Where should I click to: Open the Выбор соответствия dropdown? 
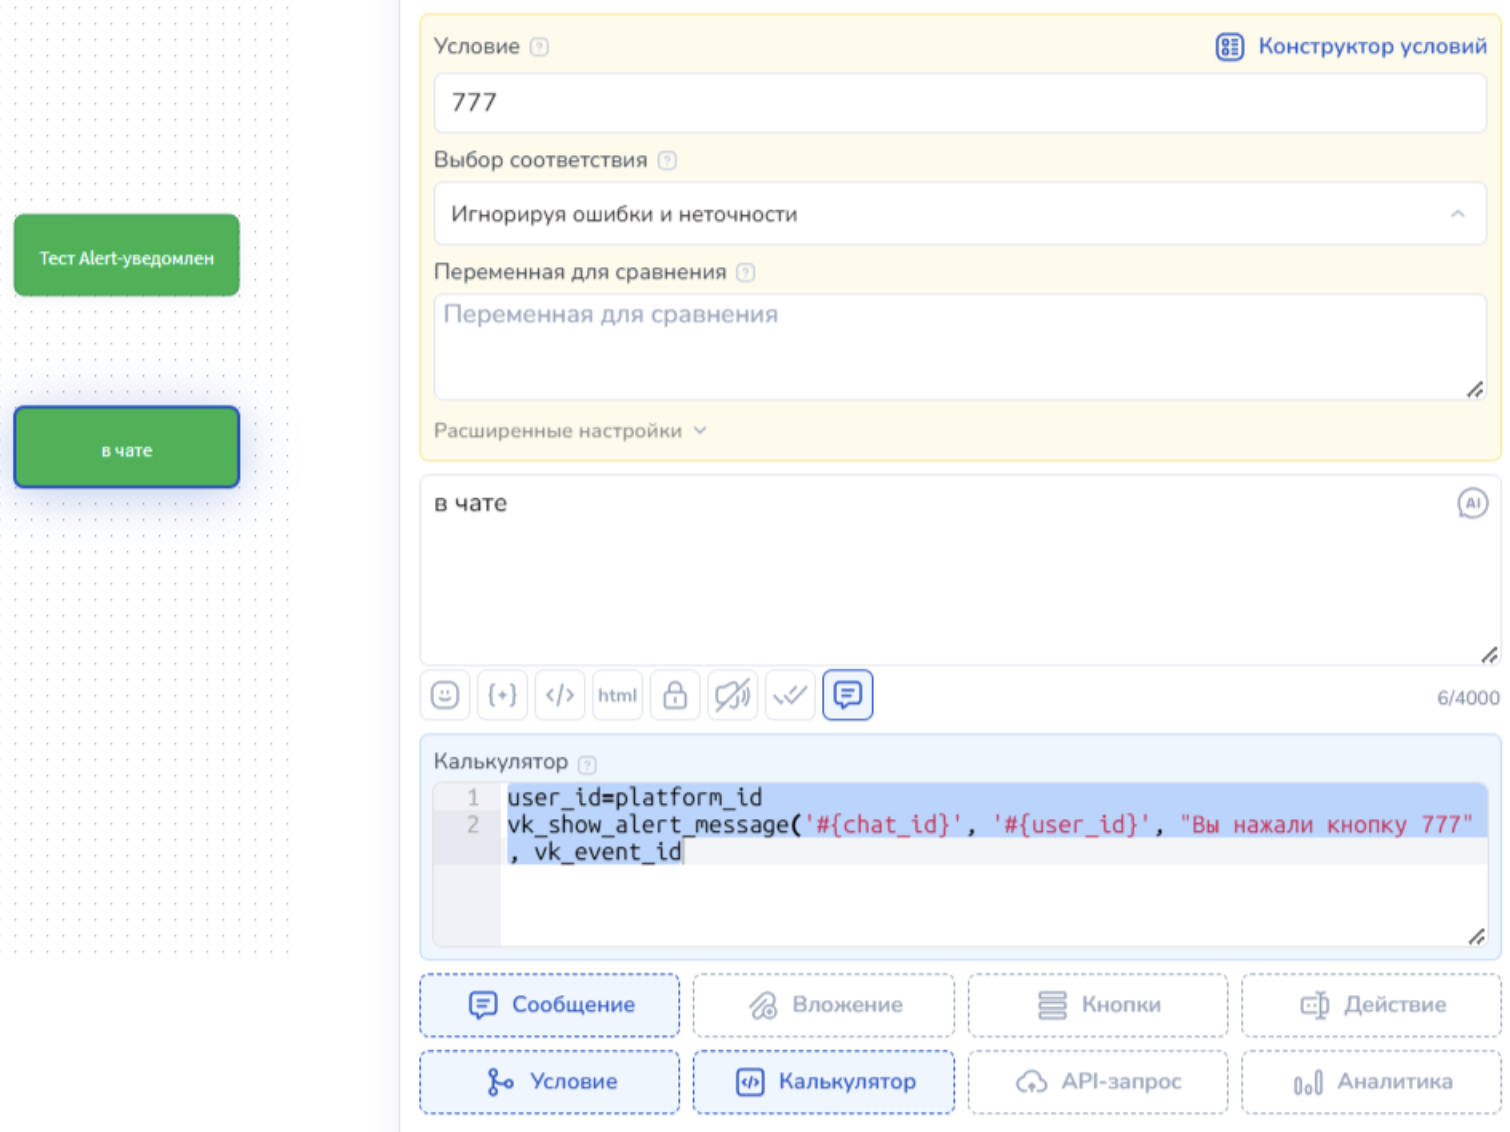(958, 214)
